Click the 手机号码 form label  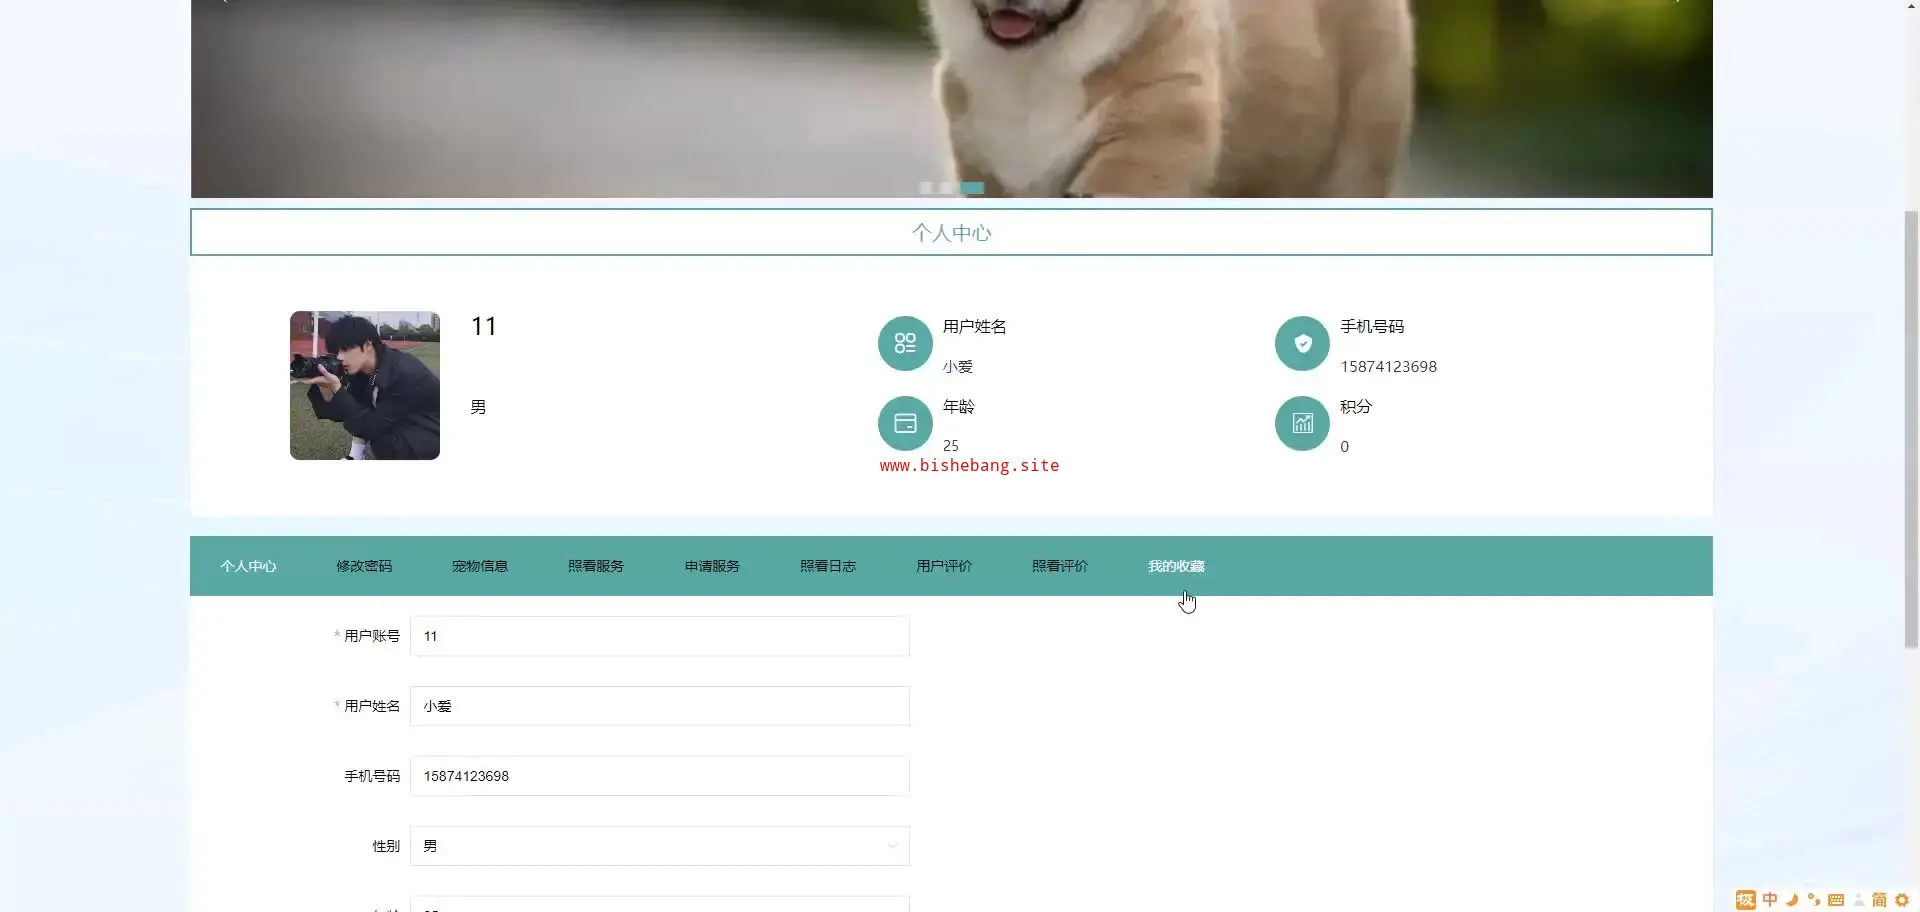[x=372, y=776]
